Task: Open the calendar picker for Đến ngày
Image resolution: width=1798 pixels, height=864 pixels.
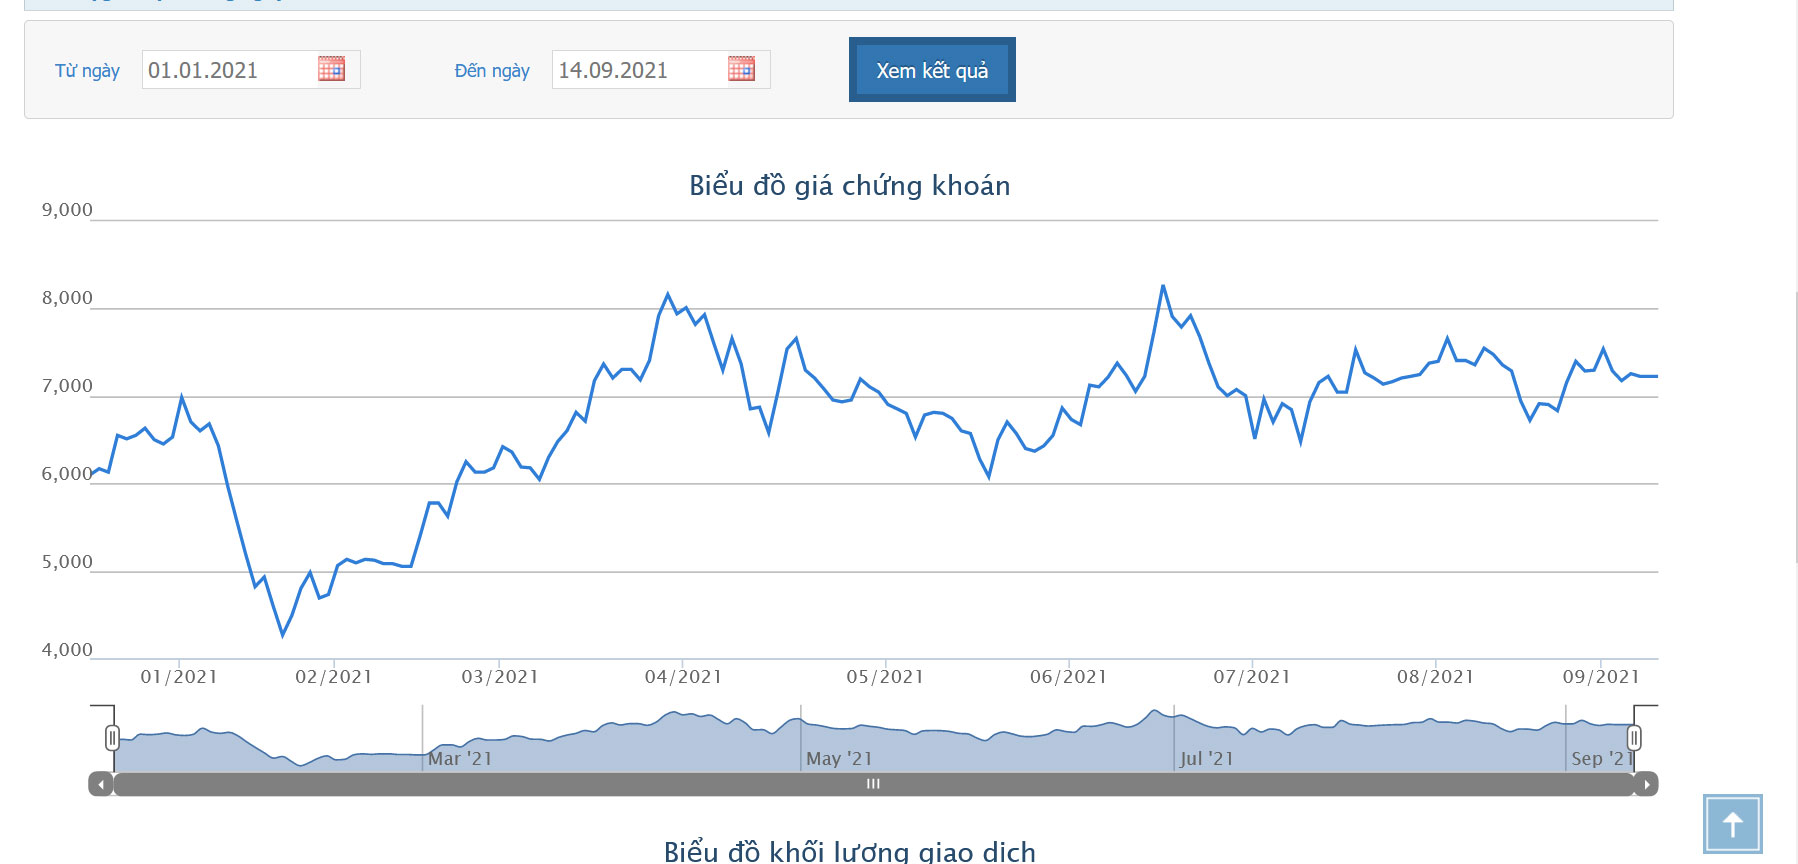Action: coord(741,69)
